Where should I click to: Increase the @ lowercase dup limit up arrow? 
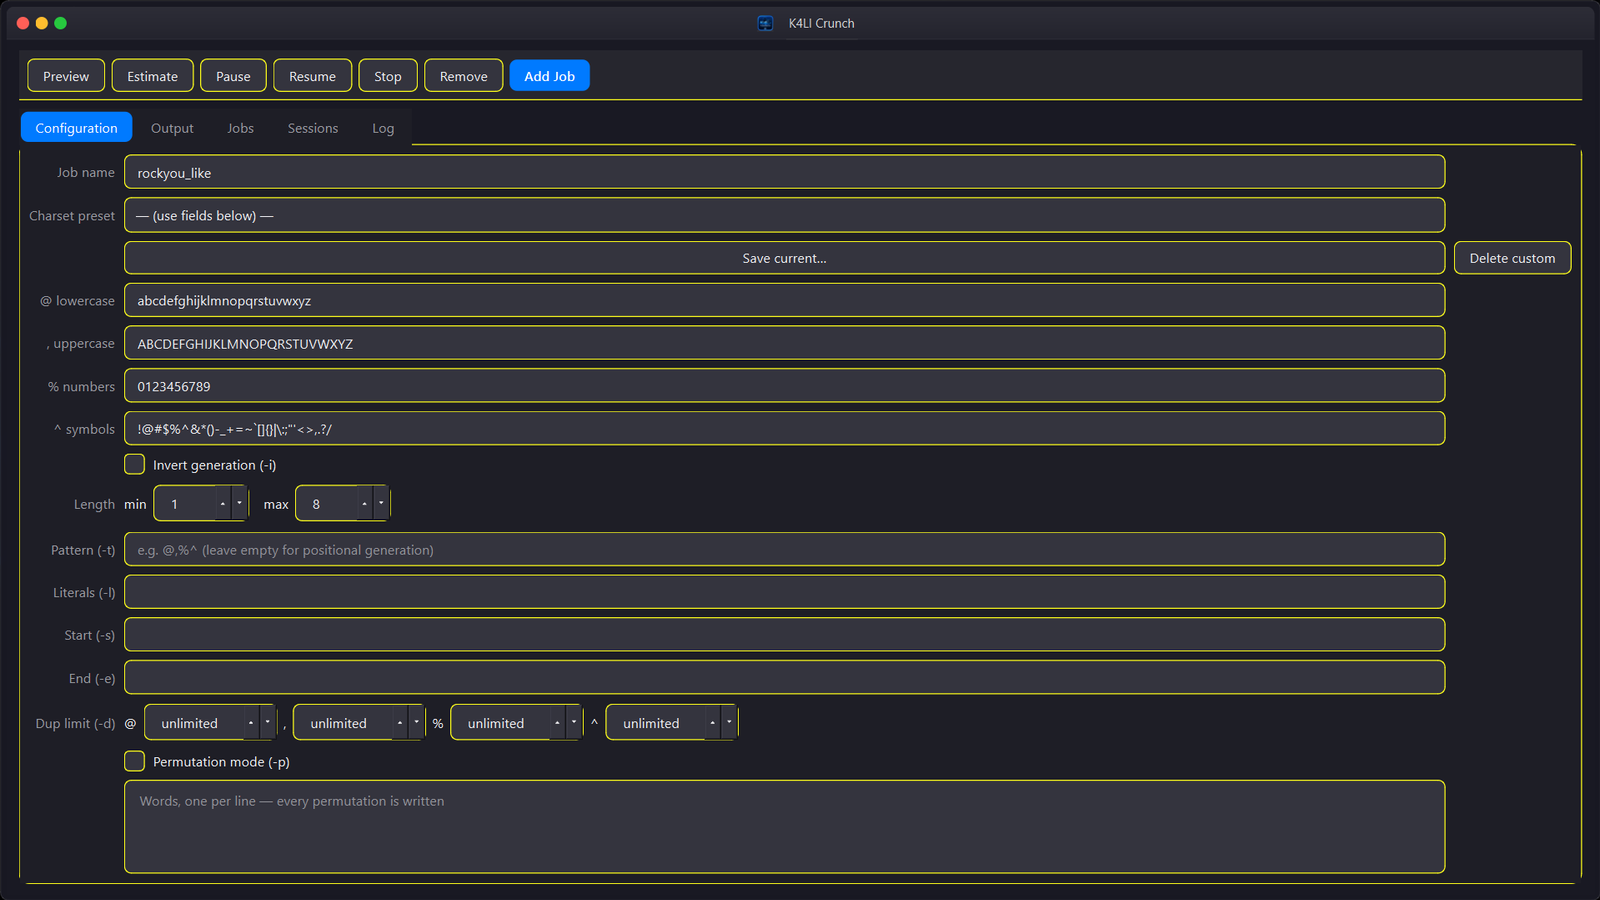tap(251, 723)
